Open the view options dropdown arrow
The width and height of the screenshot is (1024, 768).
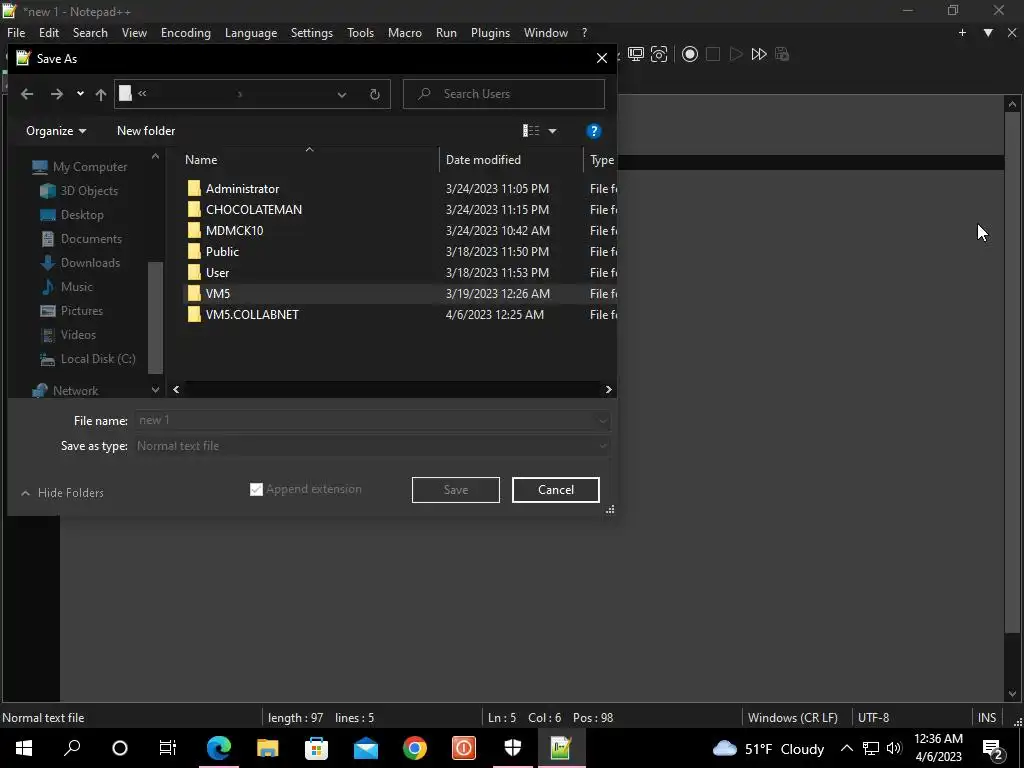[x=552, y=131]
